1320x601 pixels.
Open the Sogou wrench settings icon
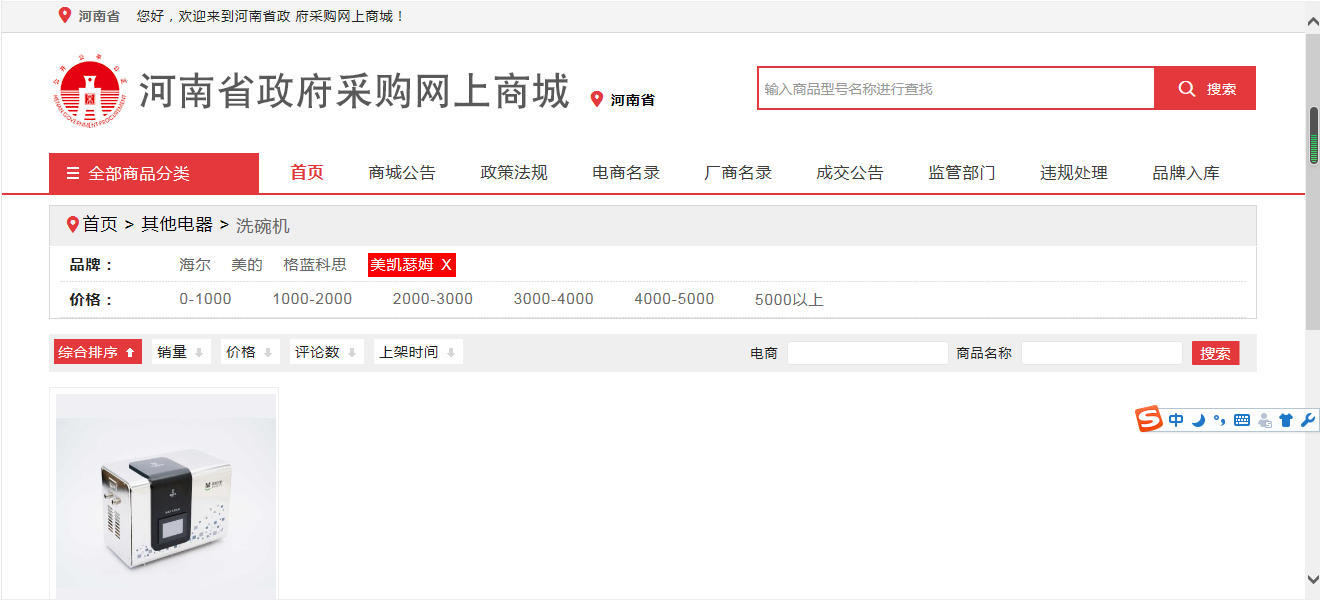[x=1307, y=420]
